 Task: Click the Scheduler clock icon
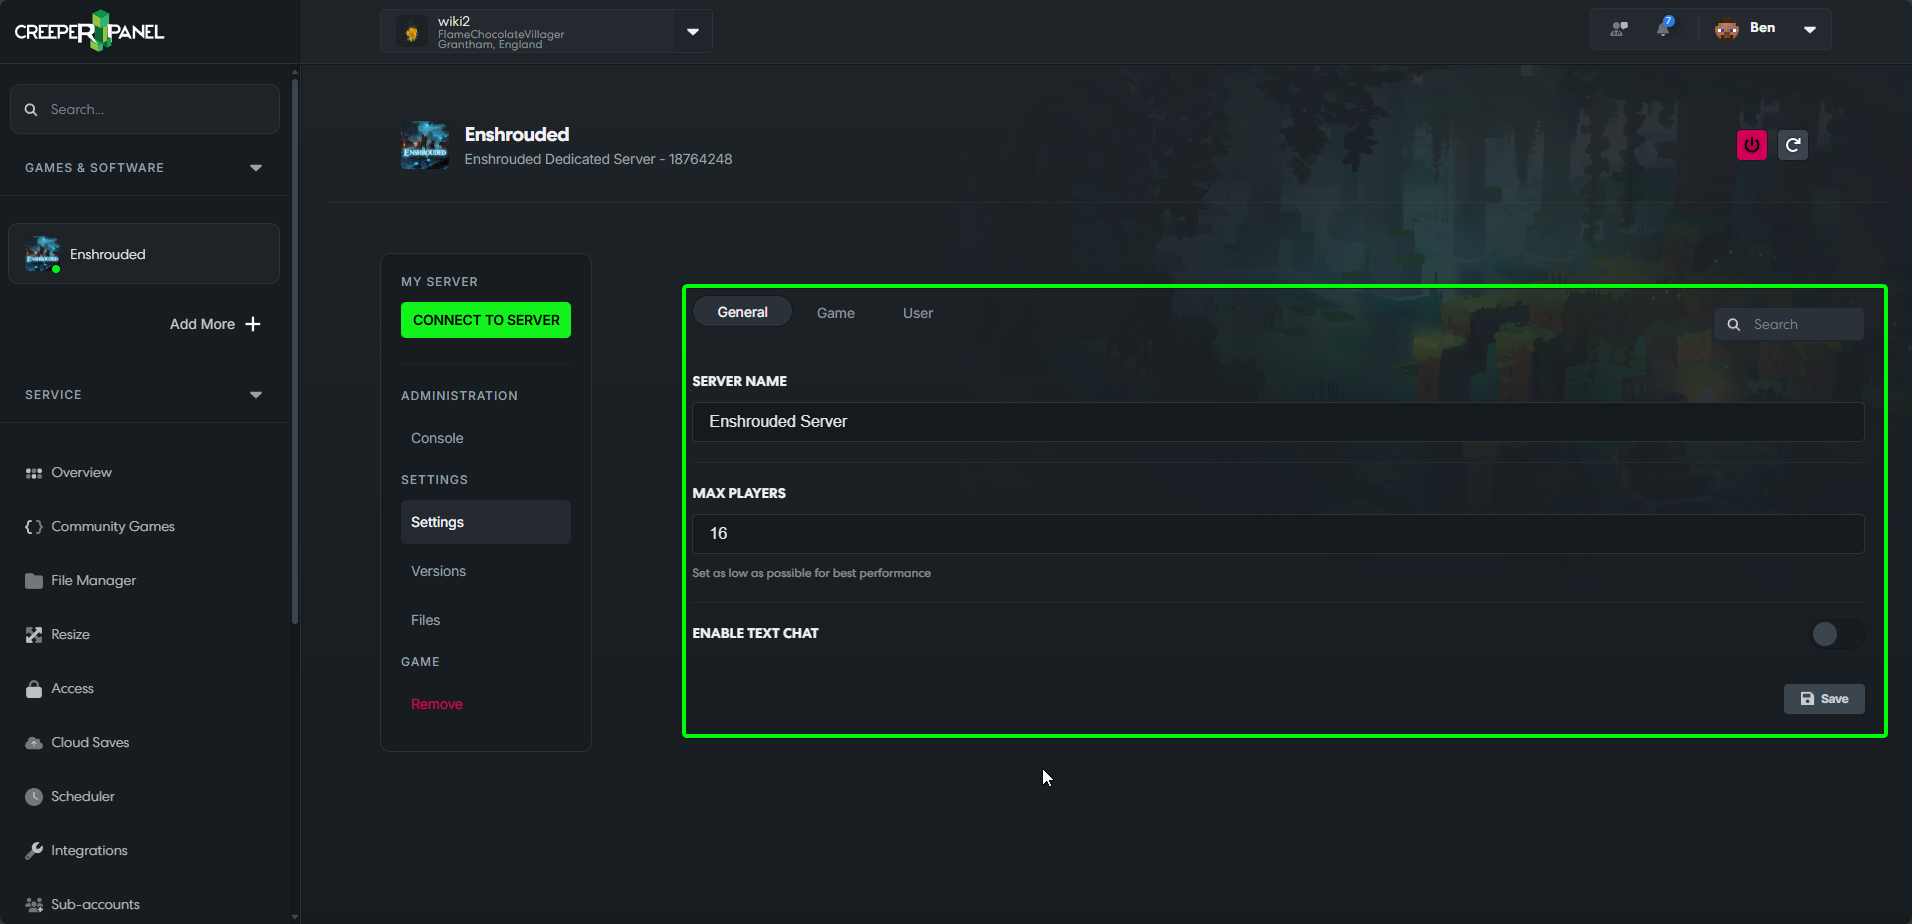click(x=34, y=797)
